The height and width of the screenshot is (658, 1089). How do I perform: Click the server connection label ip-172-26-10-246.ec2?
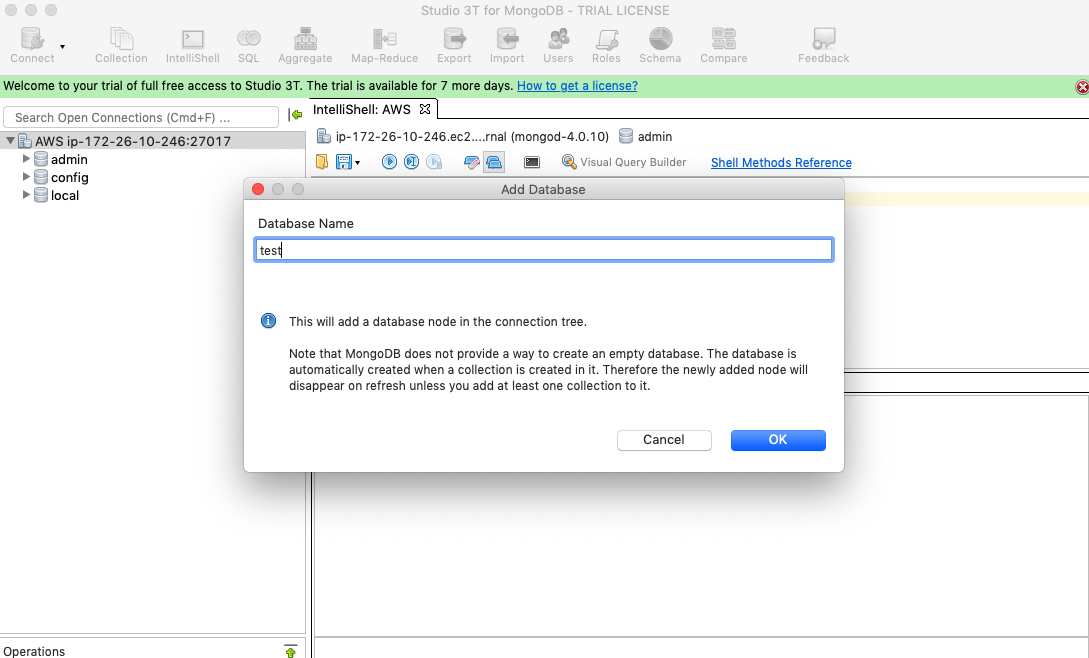pyautogui.click(x=472, y=136)
